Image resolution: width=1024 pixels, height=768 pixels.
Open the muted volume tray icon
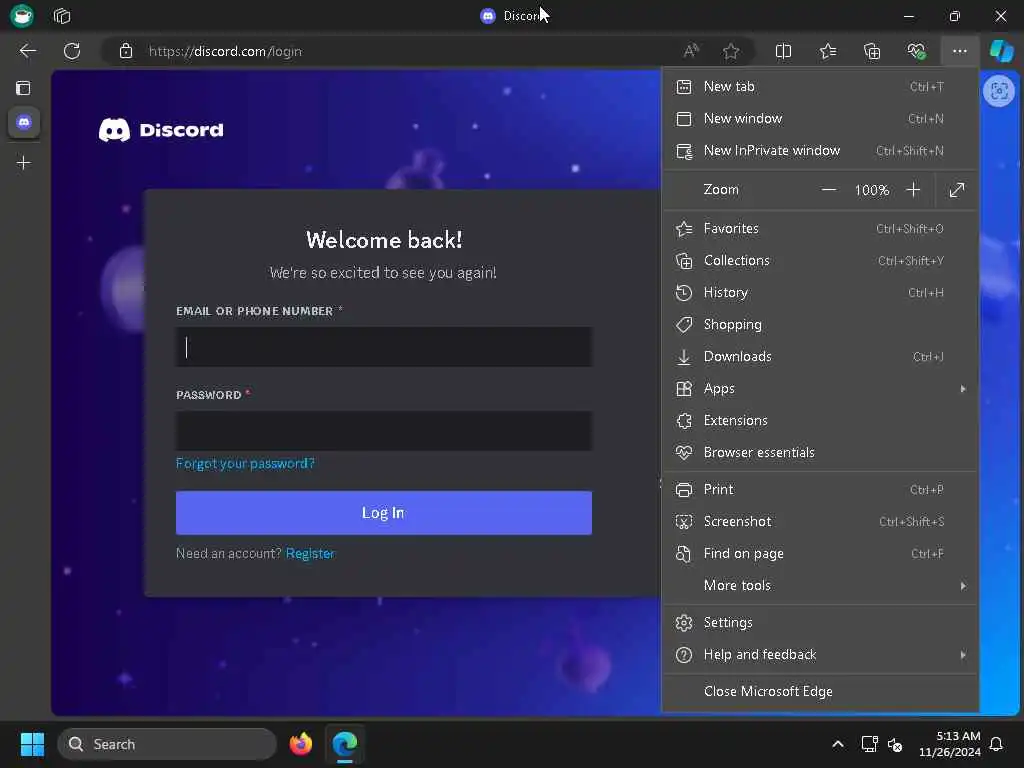coord(895,744)
